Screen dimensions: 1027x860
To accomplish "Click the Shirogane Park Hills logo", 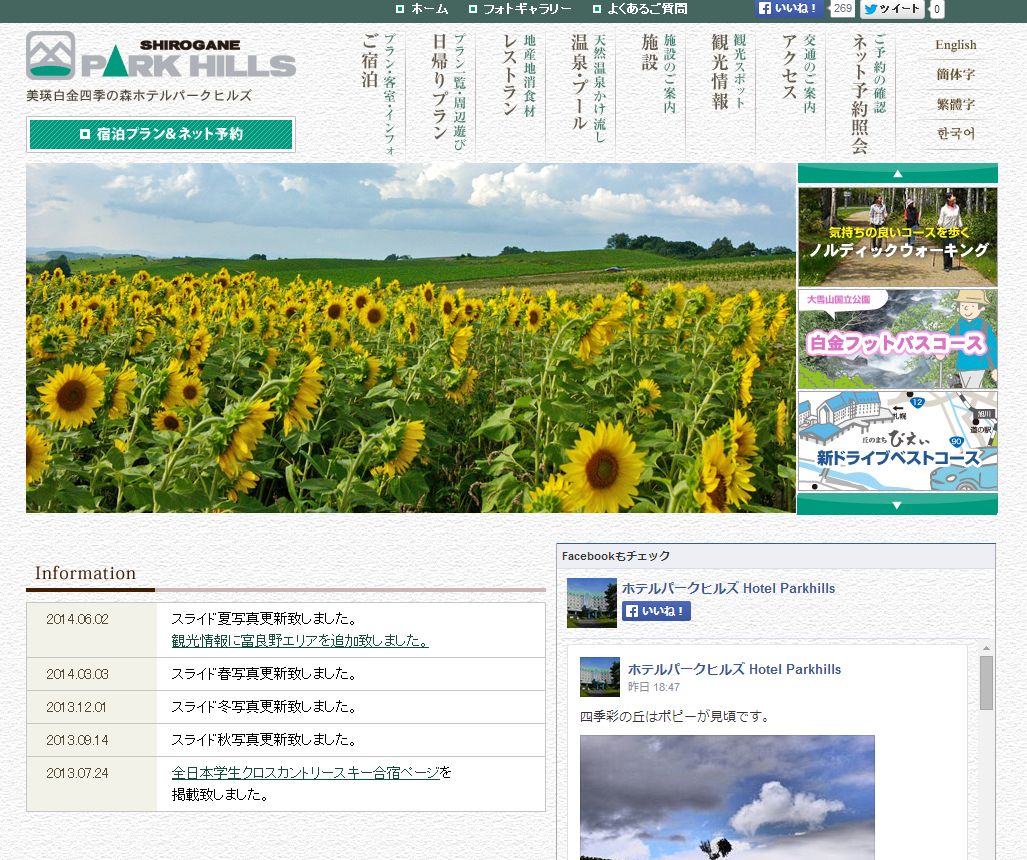I will [x=161, y=56].
